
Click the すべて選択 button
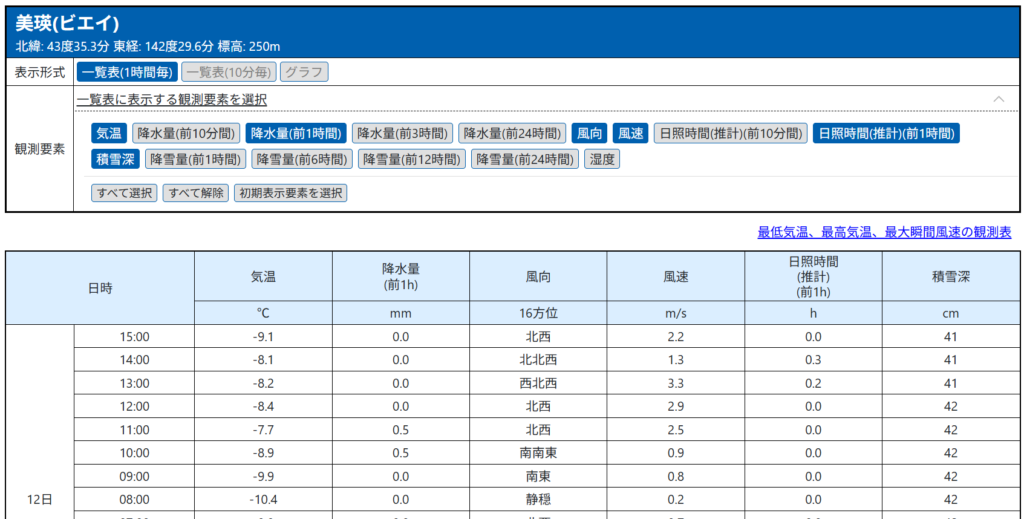pyautogui.click(x=124, y=193)
